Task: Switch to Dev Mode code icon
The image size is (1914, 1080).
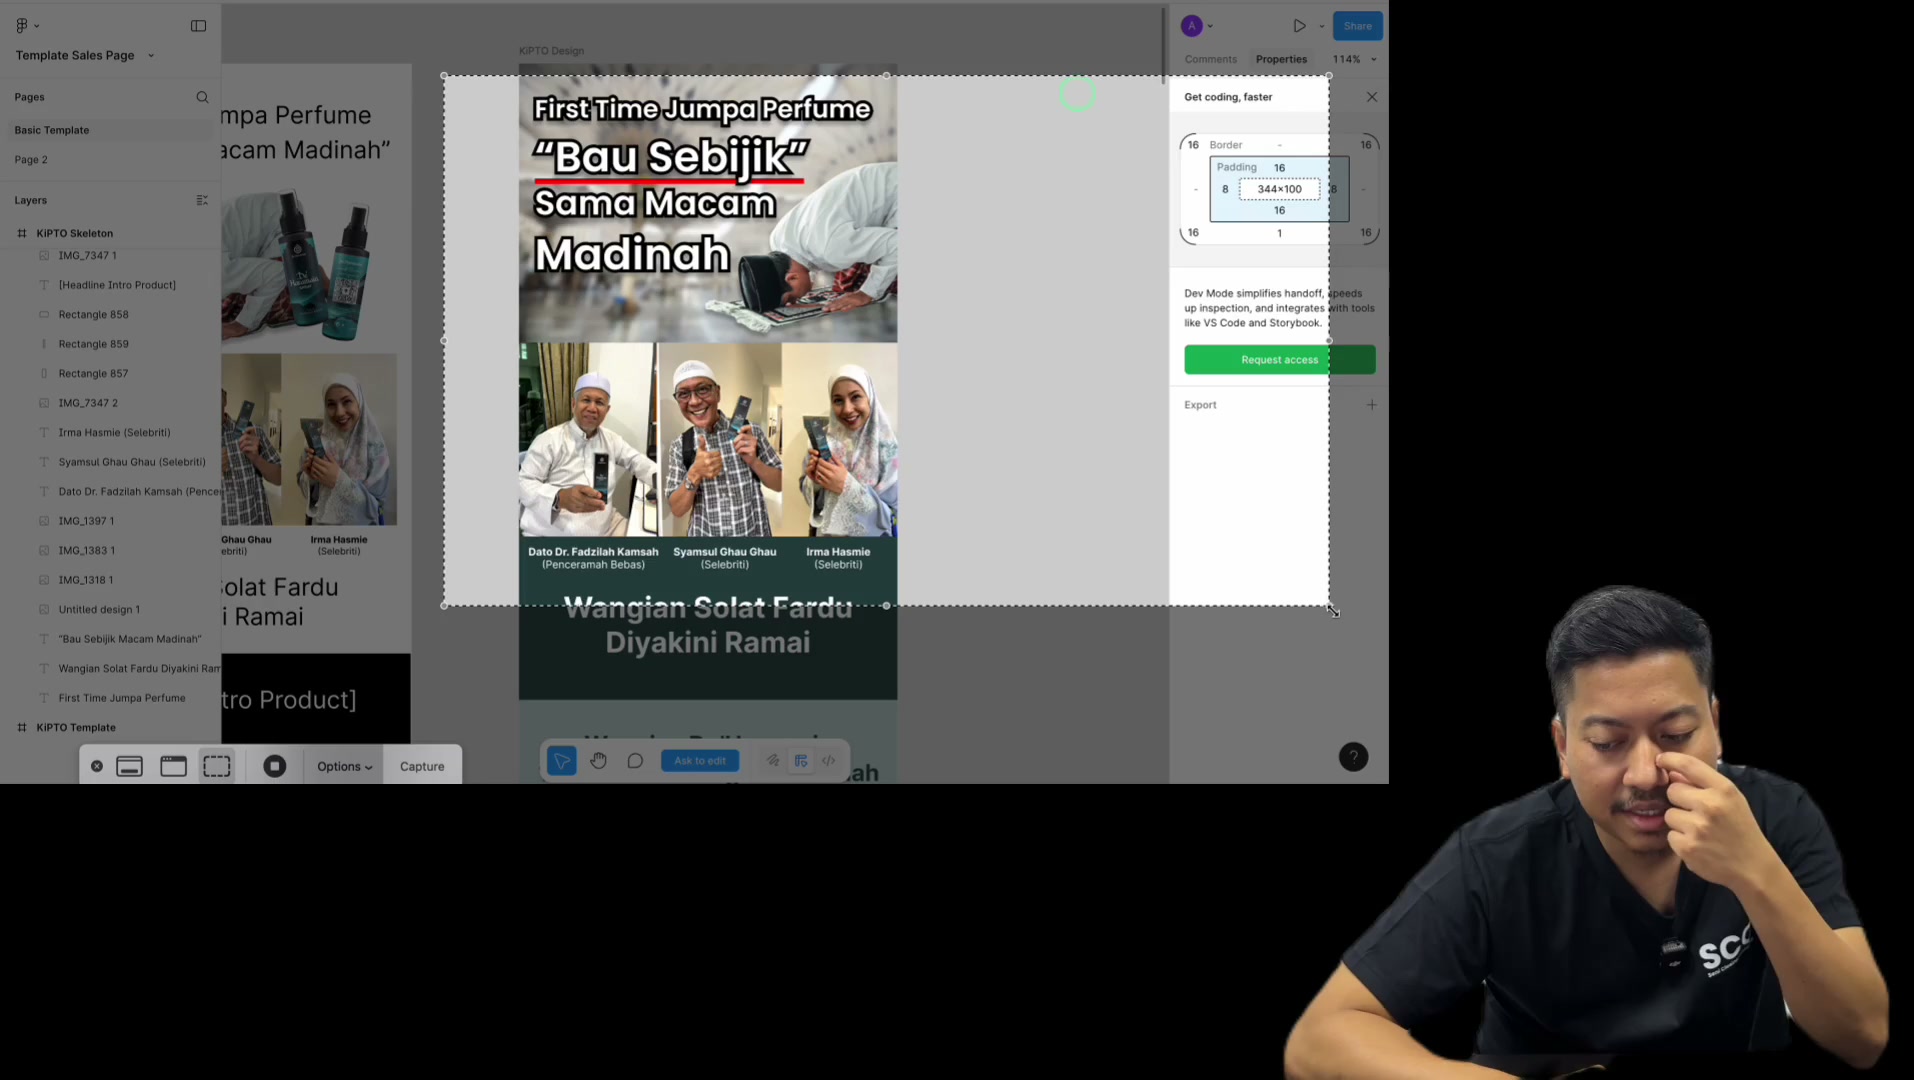Action: click(829, 761)
